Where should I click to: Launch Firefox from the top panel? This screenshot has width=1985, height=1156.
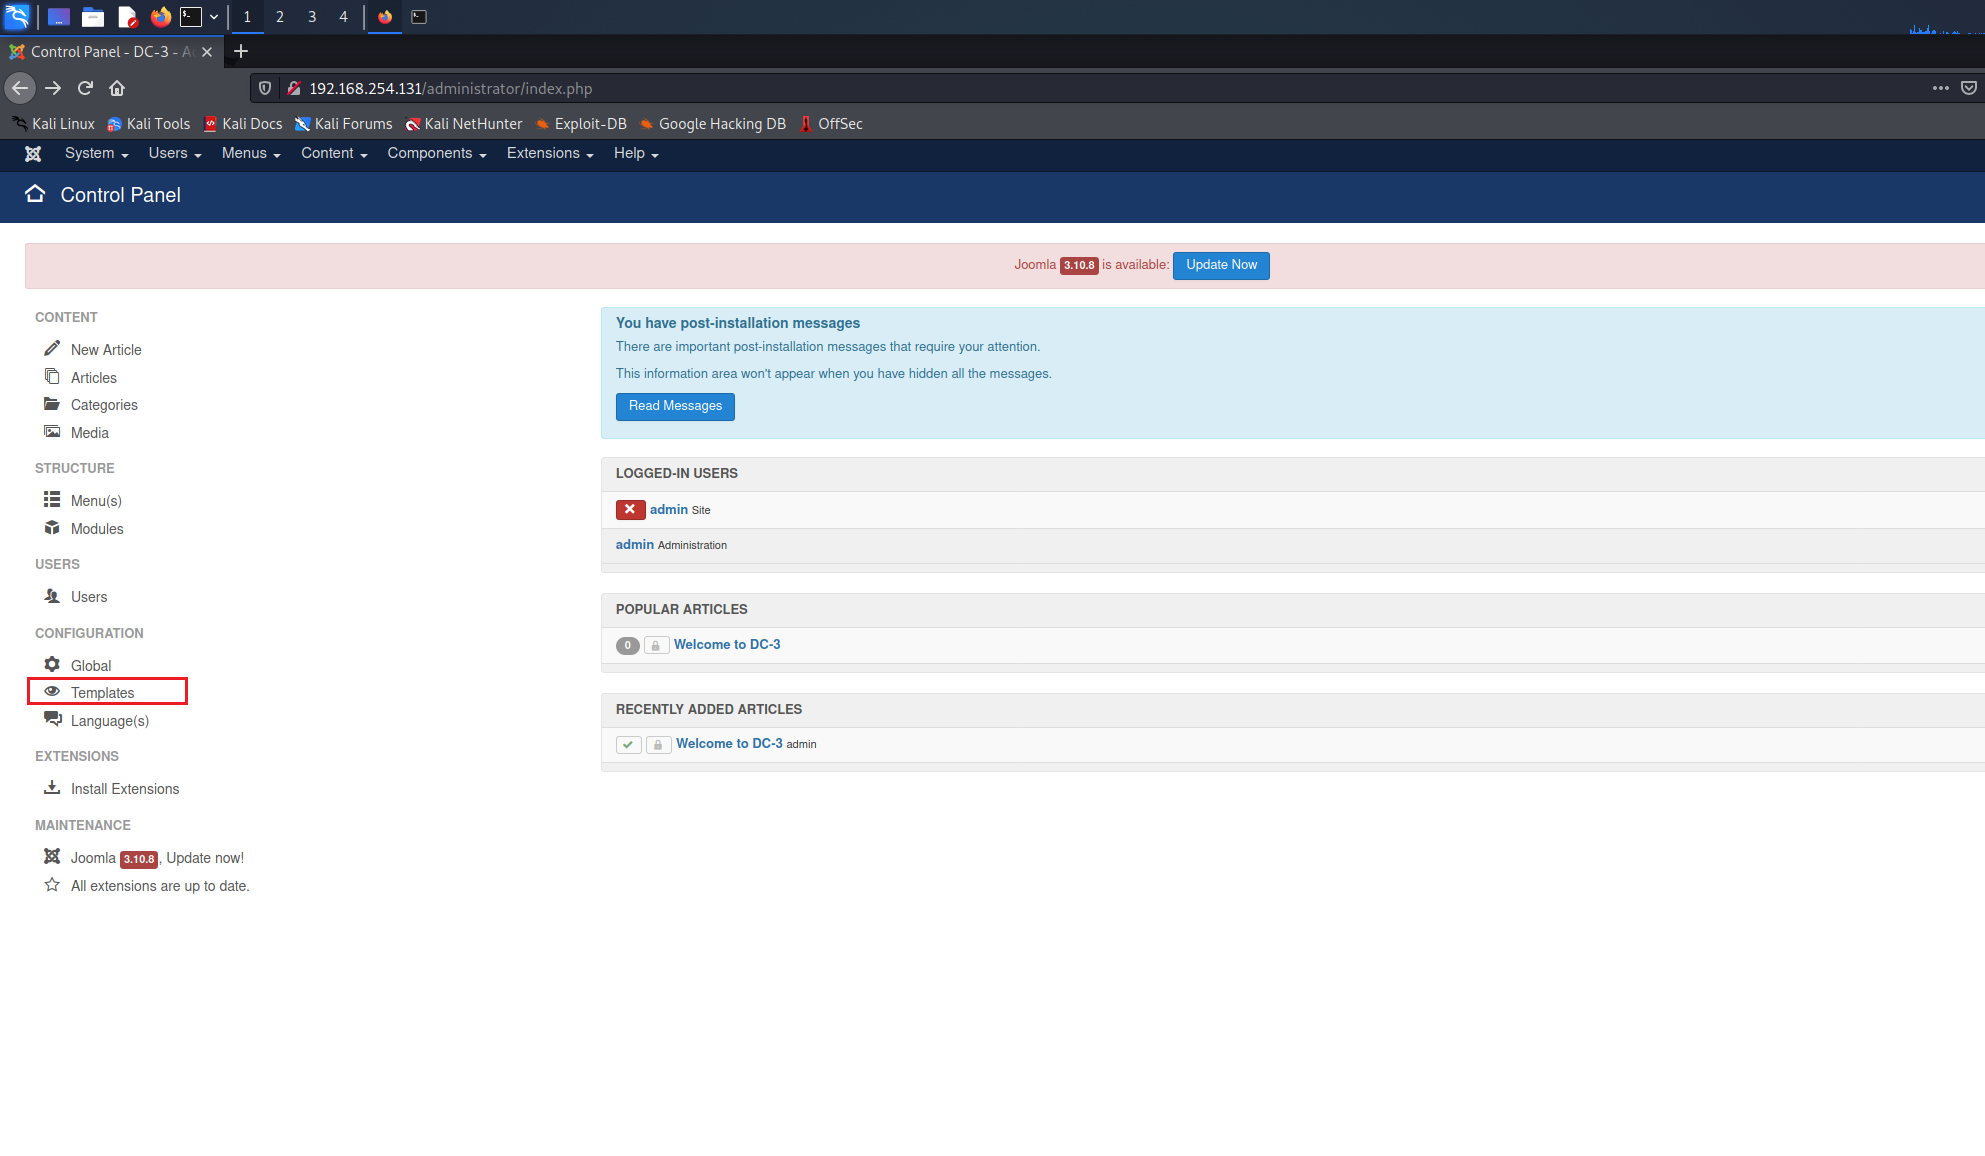point(160,16)
